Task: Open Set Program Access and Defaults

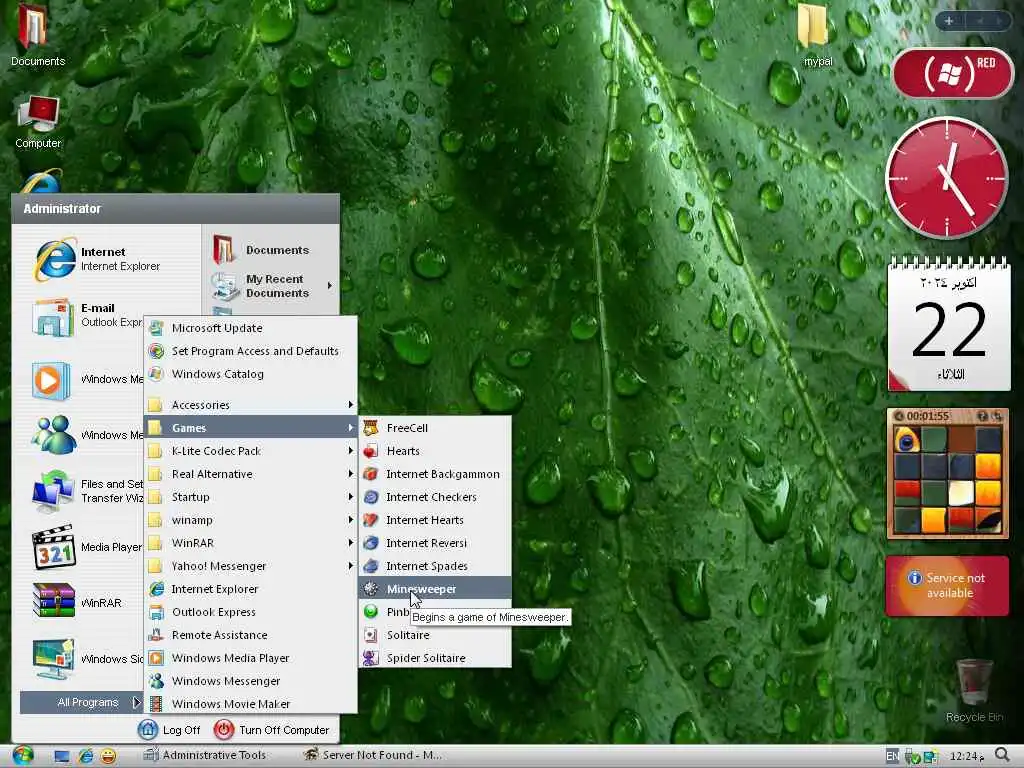Action: tap(251, 351)
